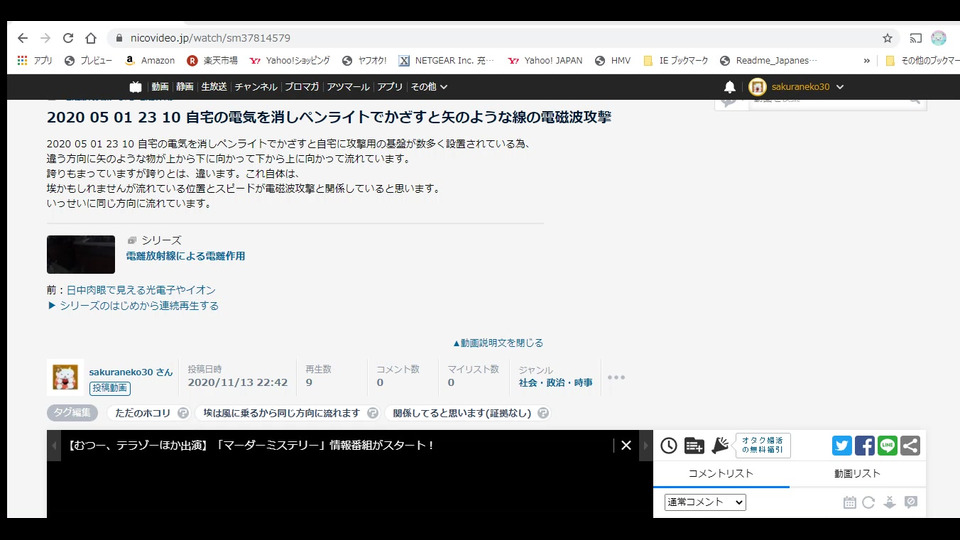The width and height of the screenshot is (960, 540).
Task: Open the Amazon bookmark
Action: pyautogui.click(x=150, y=61)
